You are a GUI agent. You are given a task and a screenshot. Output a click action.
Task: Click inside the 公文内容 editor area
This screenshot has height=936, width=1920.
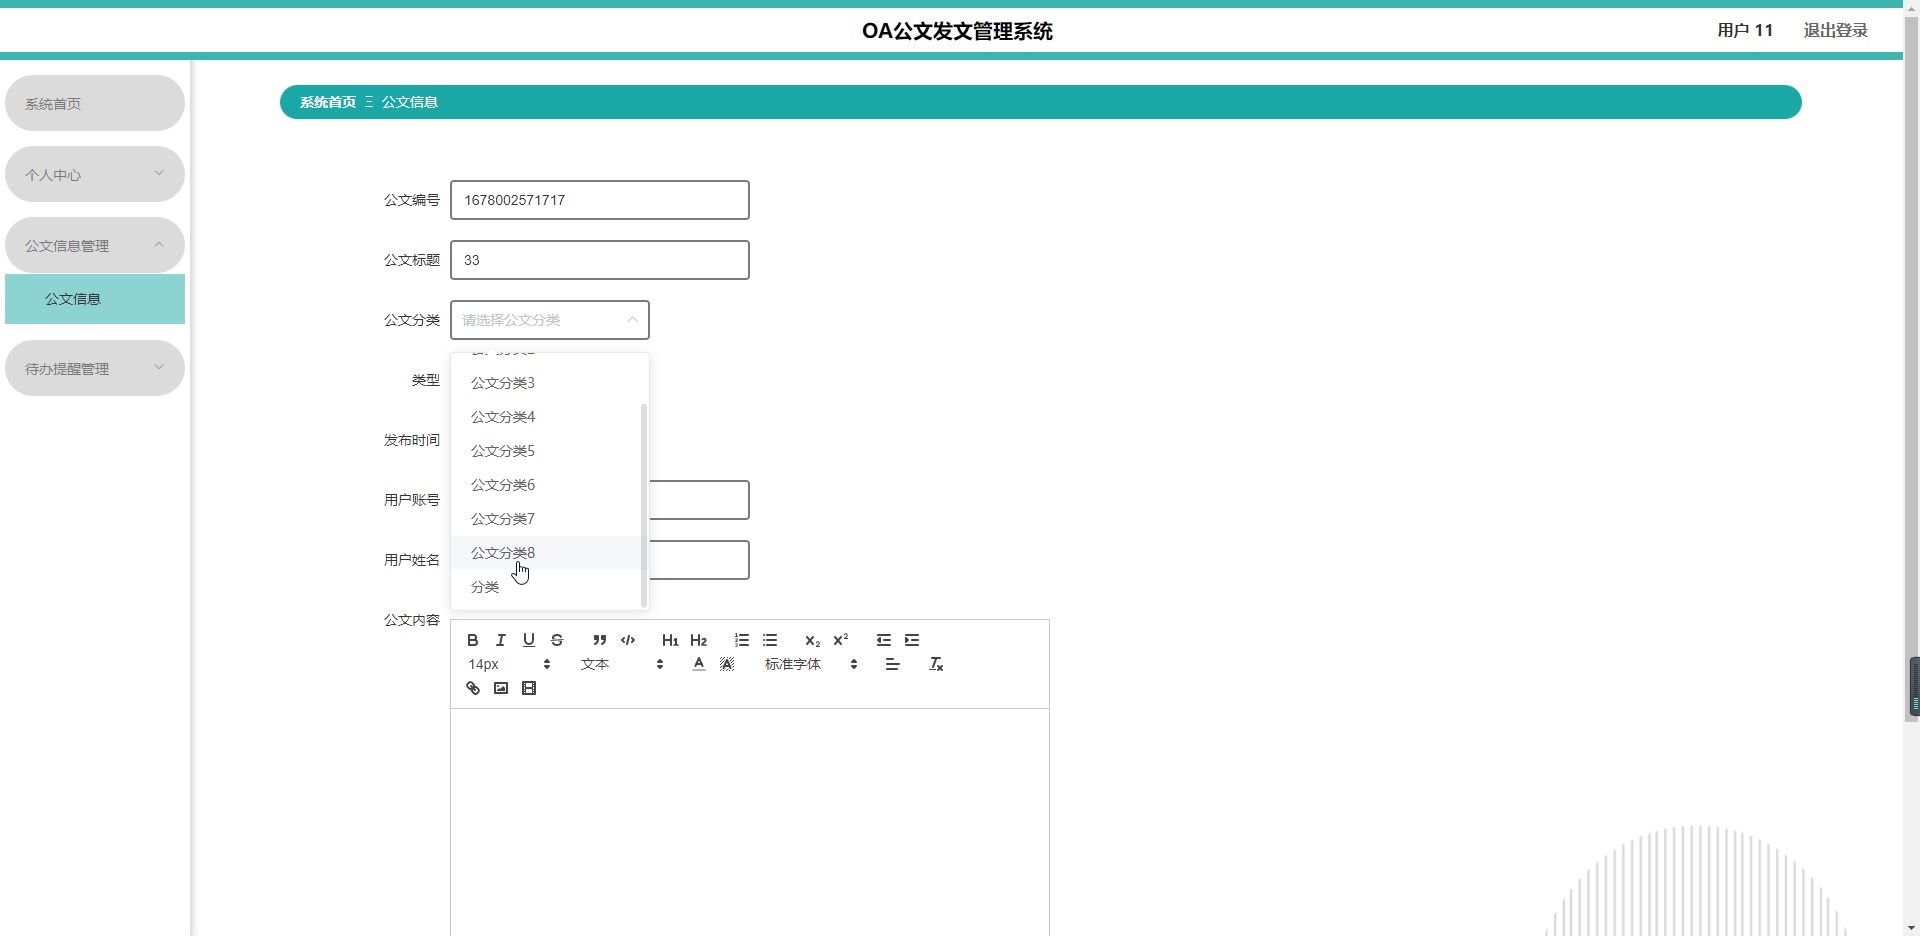(750, 822)
